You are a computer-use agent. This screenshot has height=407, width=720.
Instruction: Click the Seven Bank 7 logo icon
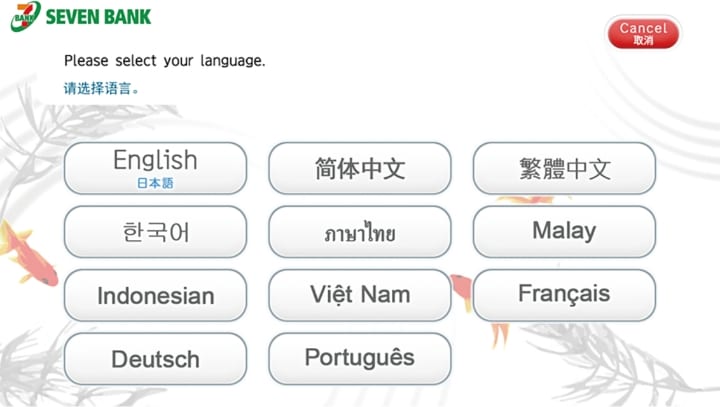(x=26, y=16)
